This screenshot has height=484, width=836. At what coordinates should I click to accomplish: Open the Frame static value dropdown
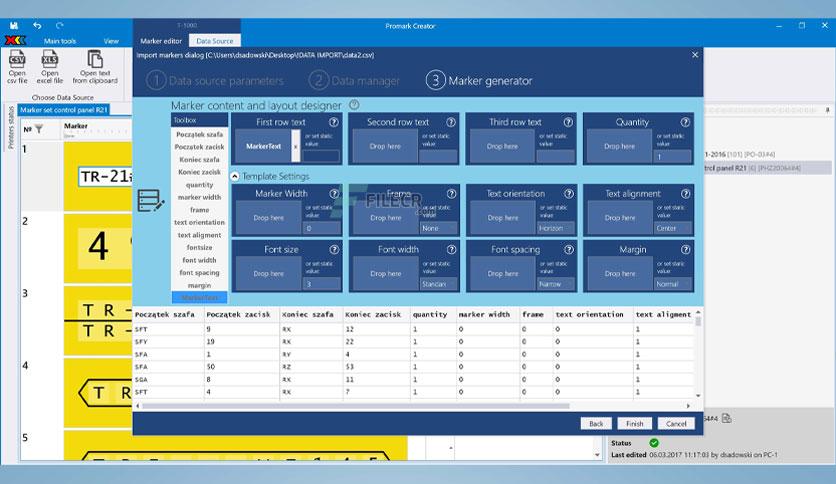[x=438, y=228]
